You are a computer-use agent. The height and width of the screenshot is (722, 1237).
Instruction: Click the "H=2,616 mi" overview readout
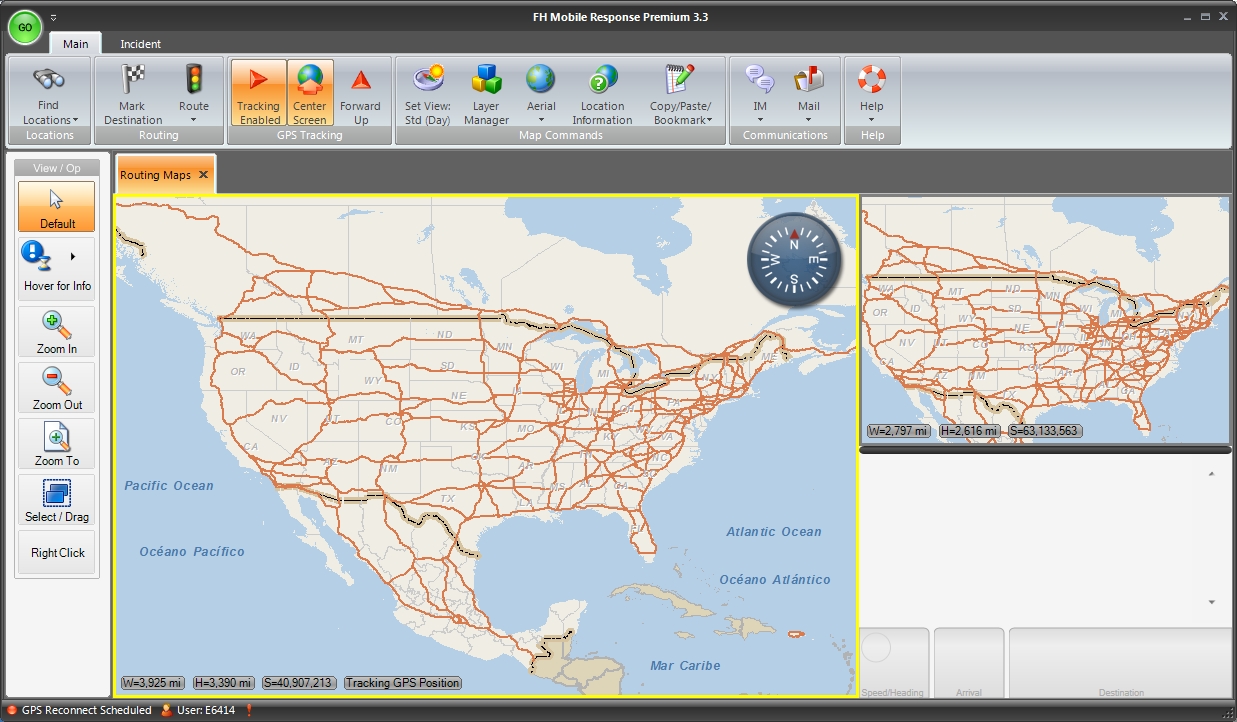(969, 431)
